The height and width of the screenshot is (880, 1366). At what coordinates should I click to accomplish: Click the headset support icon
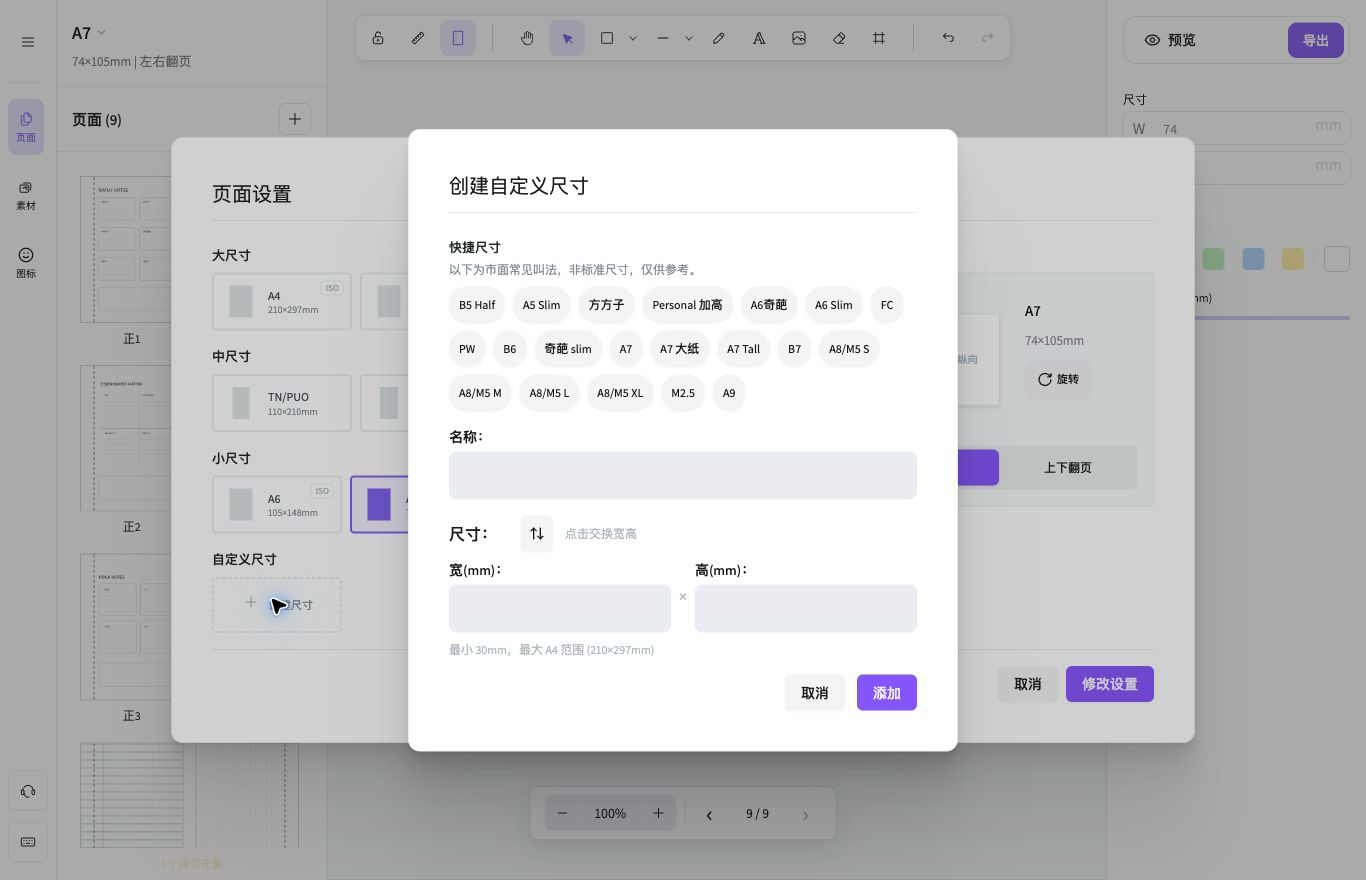(28, 791)
